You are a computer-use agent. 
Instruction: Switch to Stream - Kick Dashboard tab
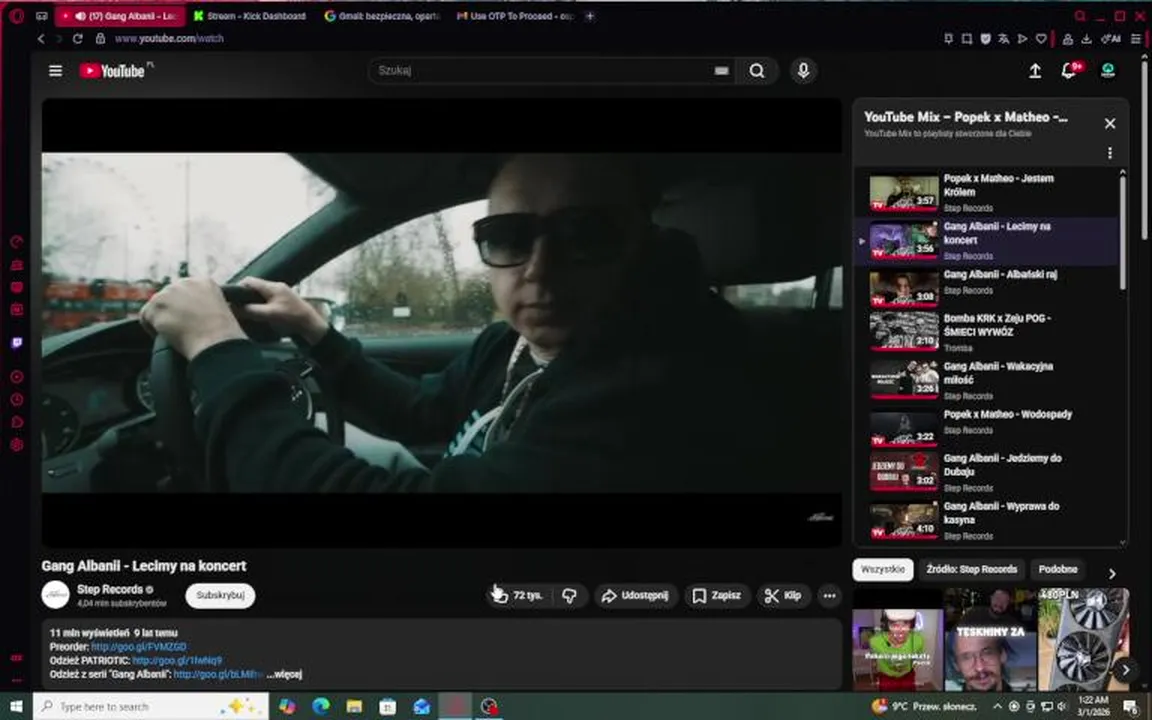pyautogui.click(x=250, y=15)
